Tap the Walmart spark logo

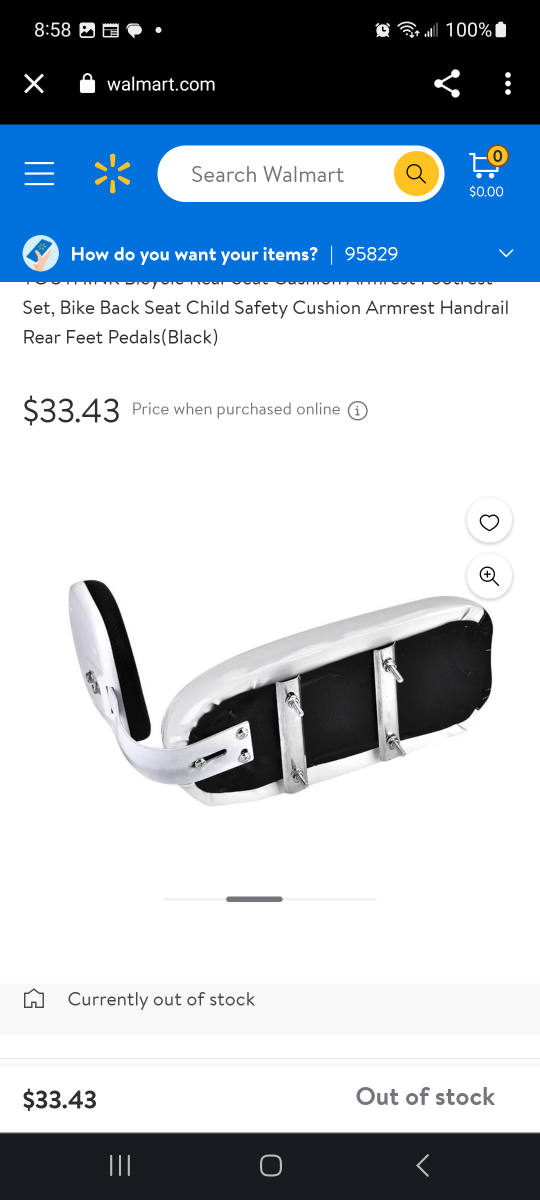(x=112, y=174)
